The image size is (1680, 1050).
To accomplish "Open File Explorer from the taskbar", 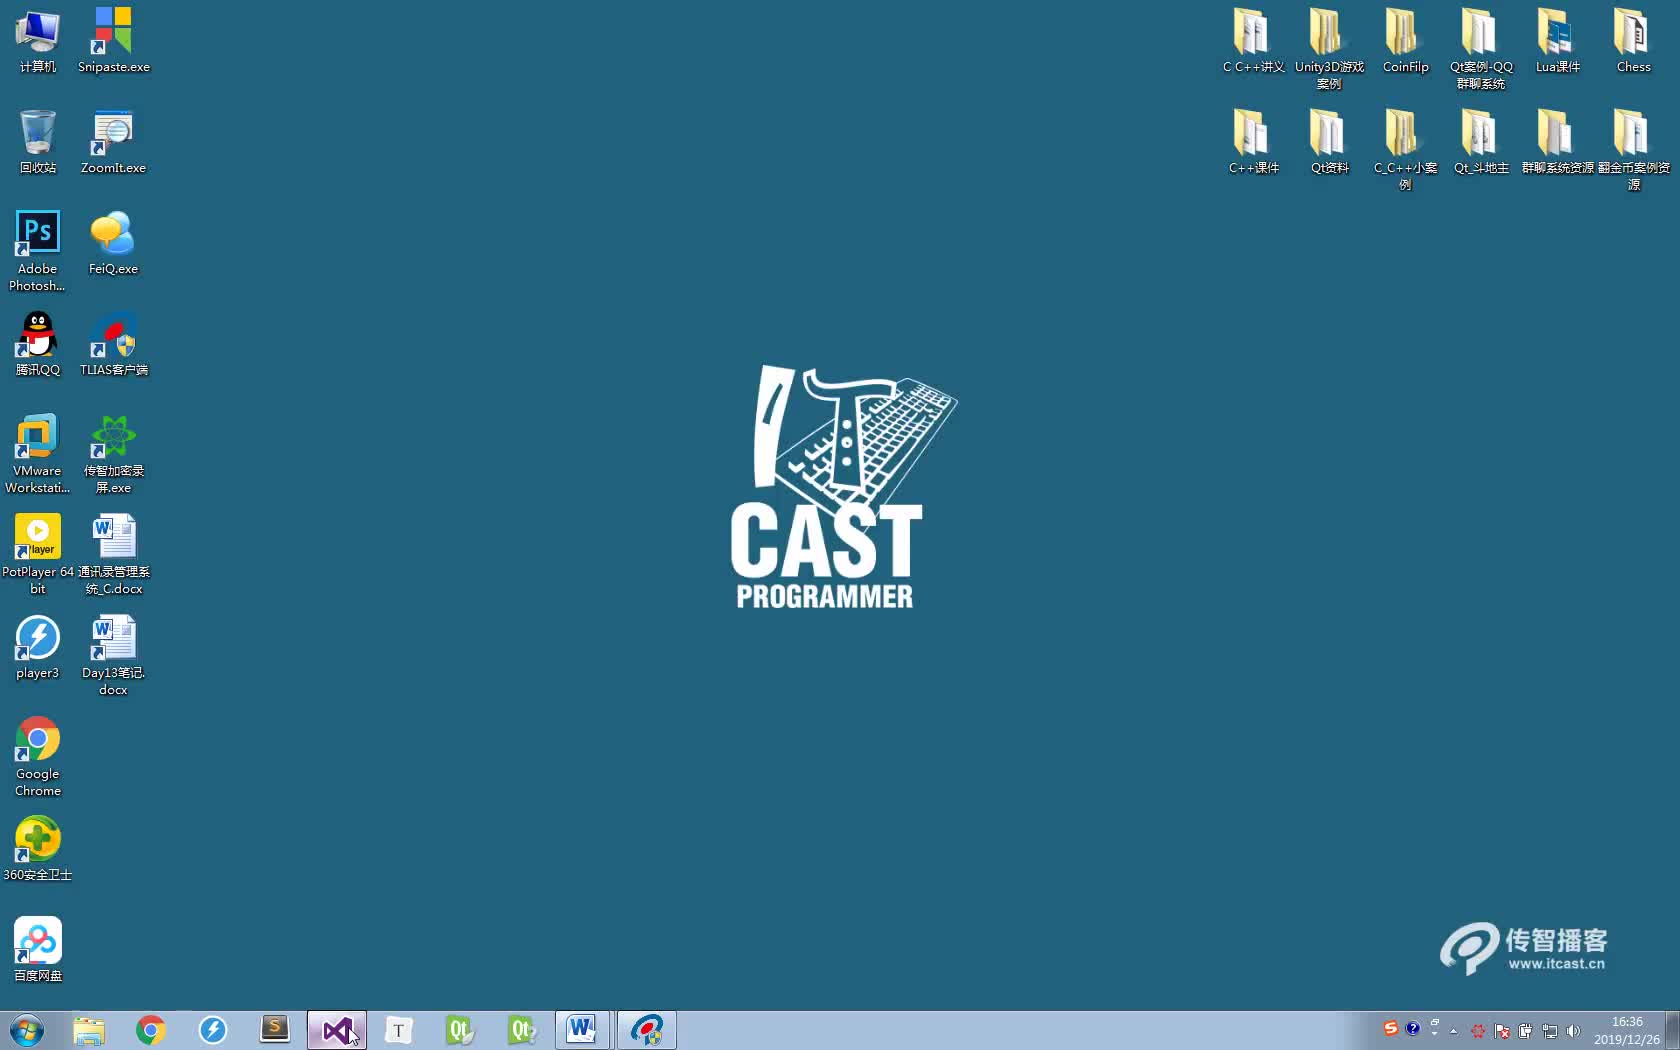I will 89,1030.
